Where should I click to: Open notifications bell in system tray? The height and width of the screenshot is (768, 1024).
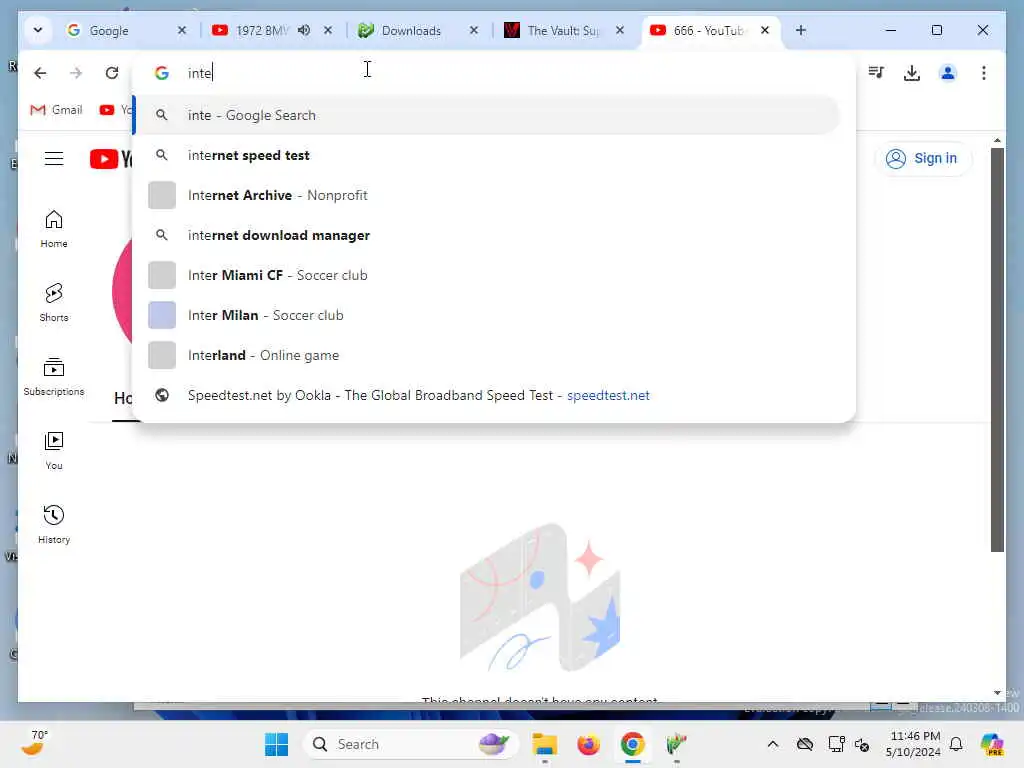[956, 744]
